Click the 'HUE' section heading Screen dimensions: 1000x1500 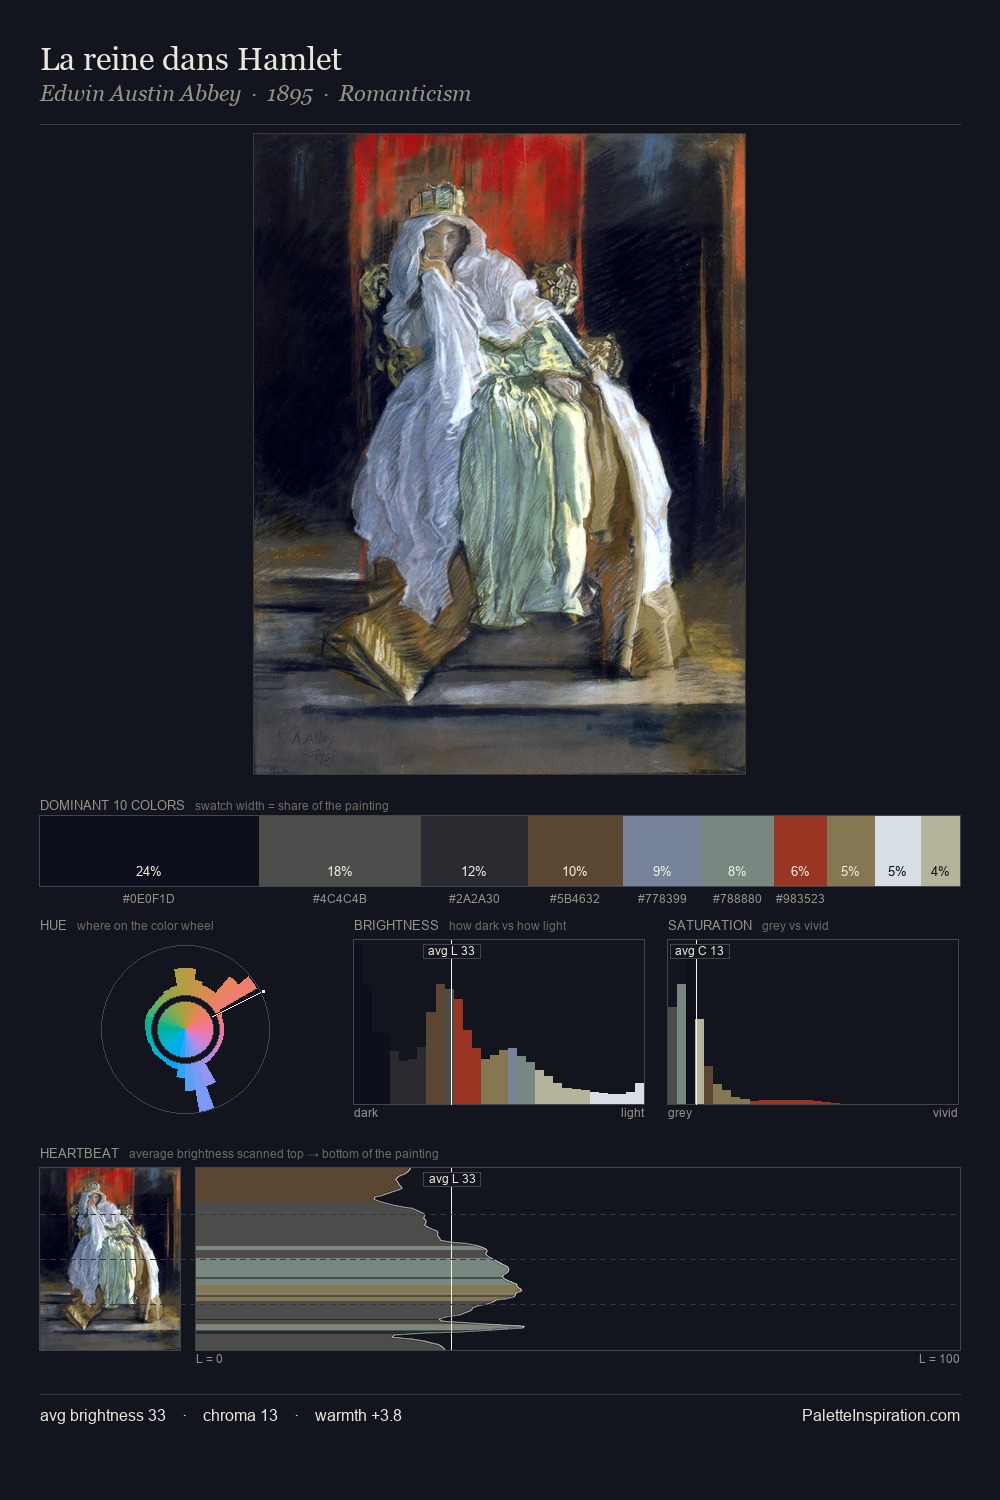click(53, 925)
